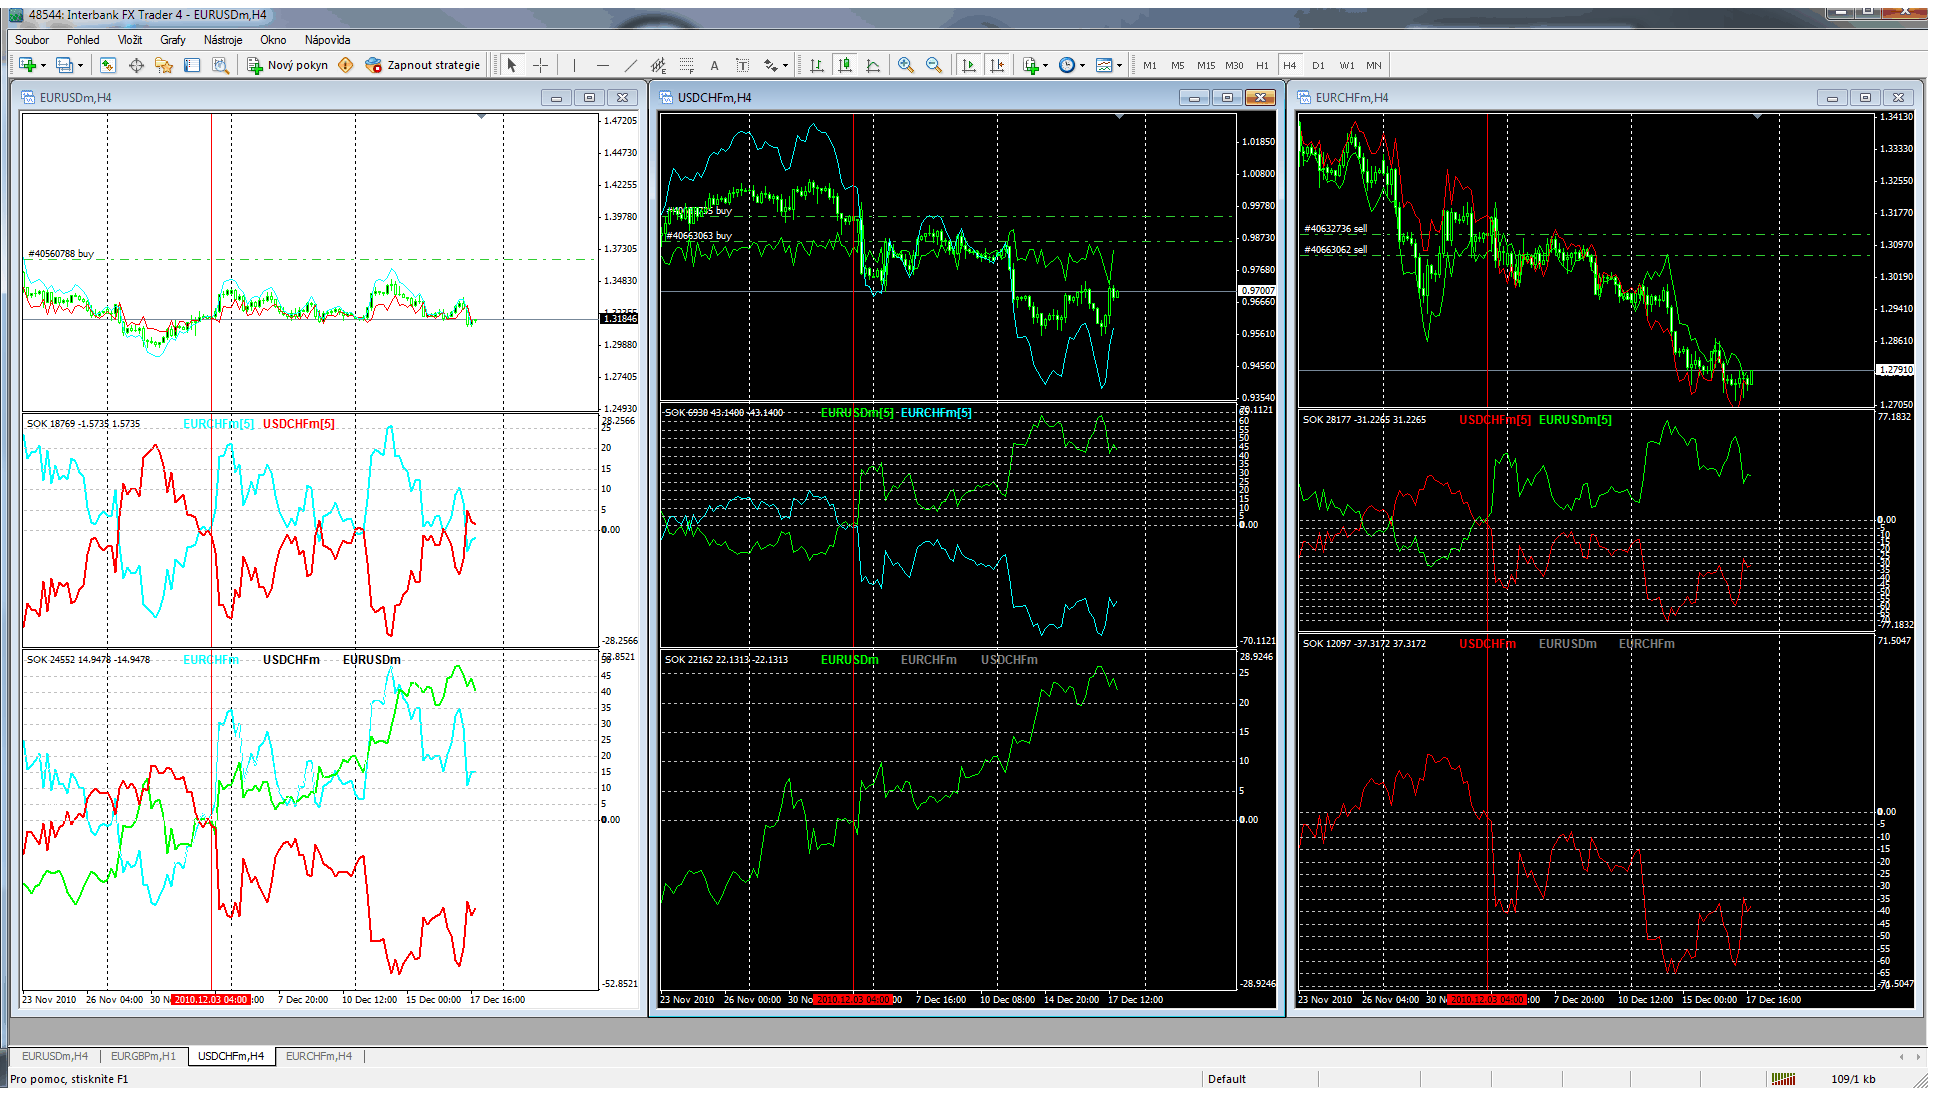Open the Soubor menu

[x=32, y=40]
